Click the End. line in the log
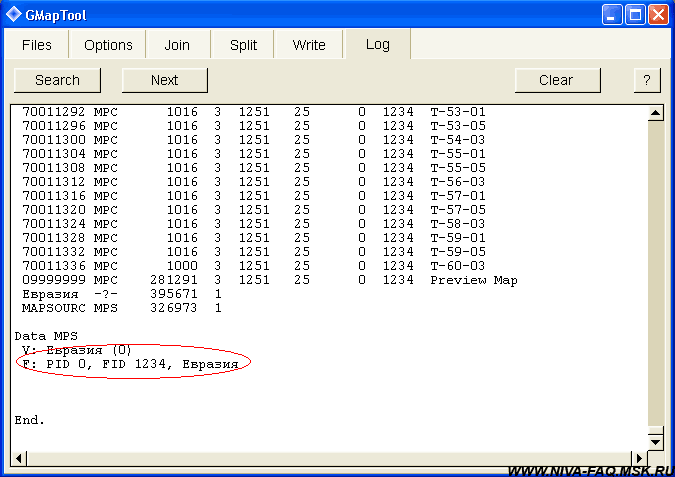The image size is (675, 477). click(30, 420)
